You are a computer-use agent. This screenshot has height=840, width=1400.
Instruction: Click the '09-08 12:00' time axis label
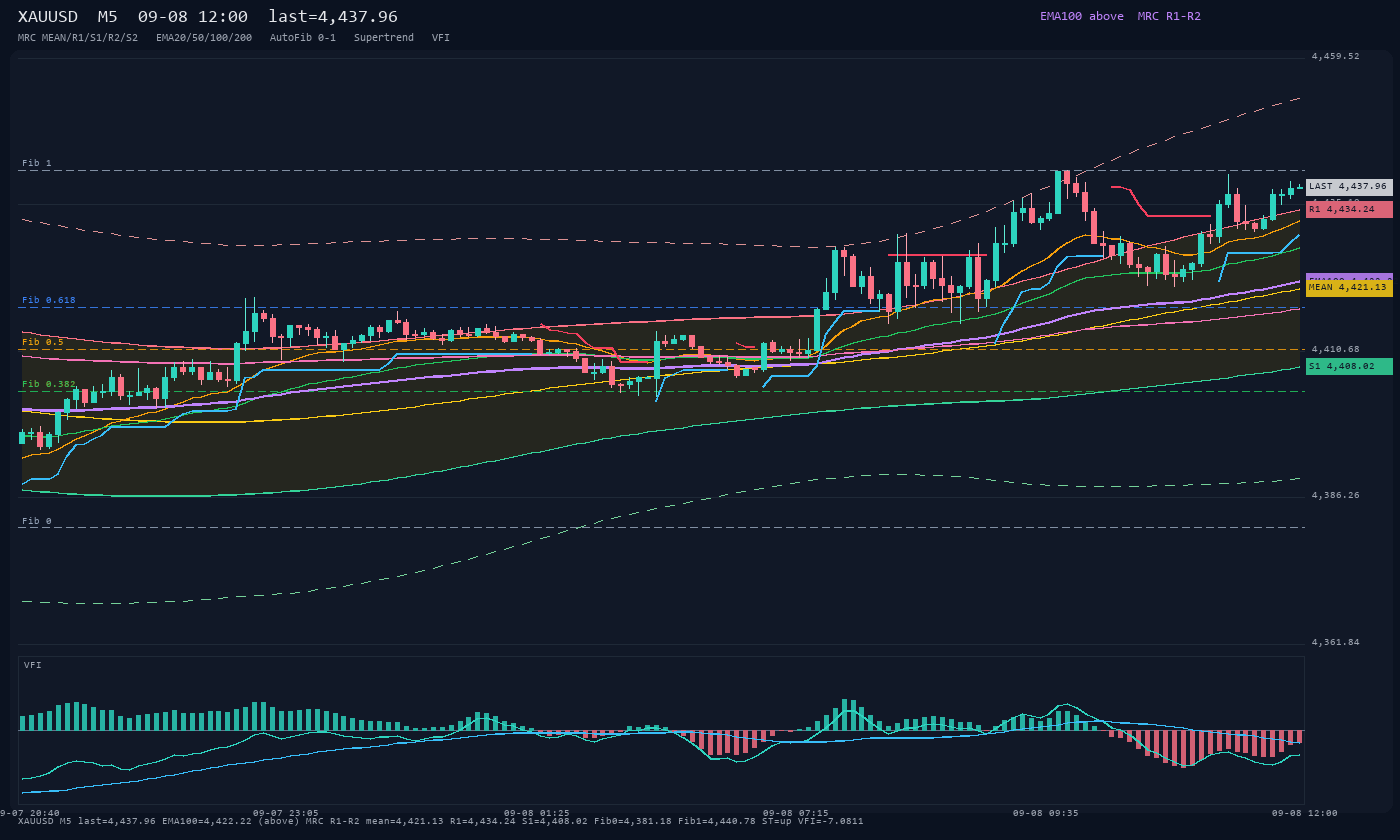click(1305, 813)
